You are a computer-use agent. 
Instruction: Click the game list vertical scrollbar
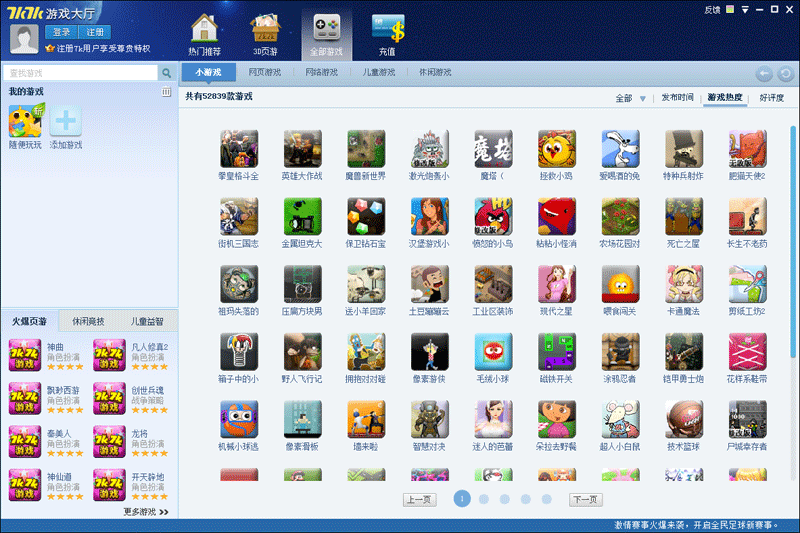click(x=792, y=242)
